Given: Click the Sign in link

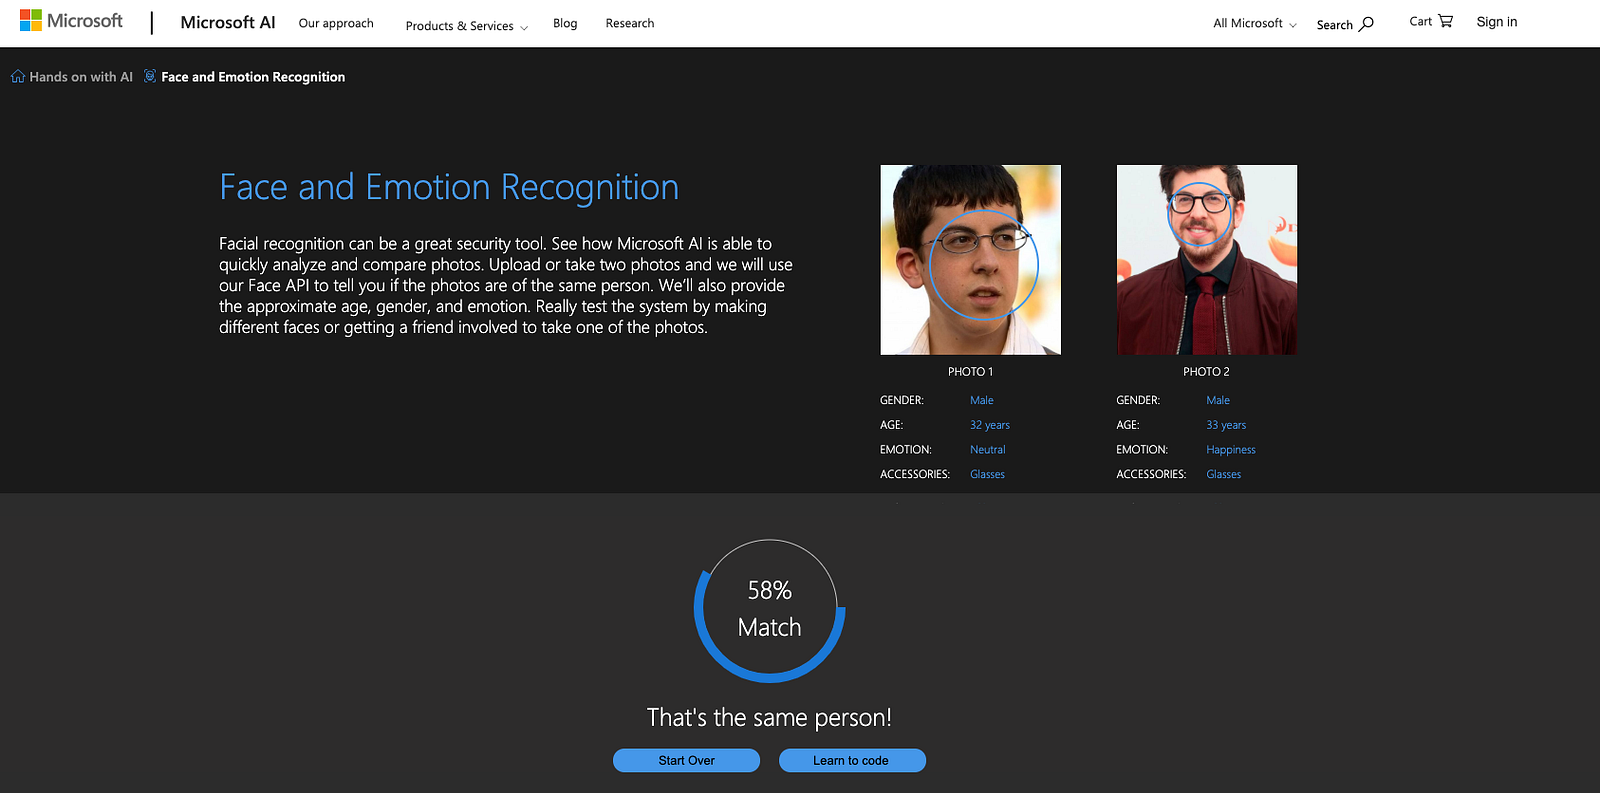Looking at the screenshot, I should (1497, 22).
